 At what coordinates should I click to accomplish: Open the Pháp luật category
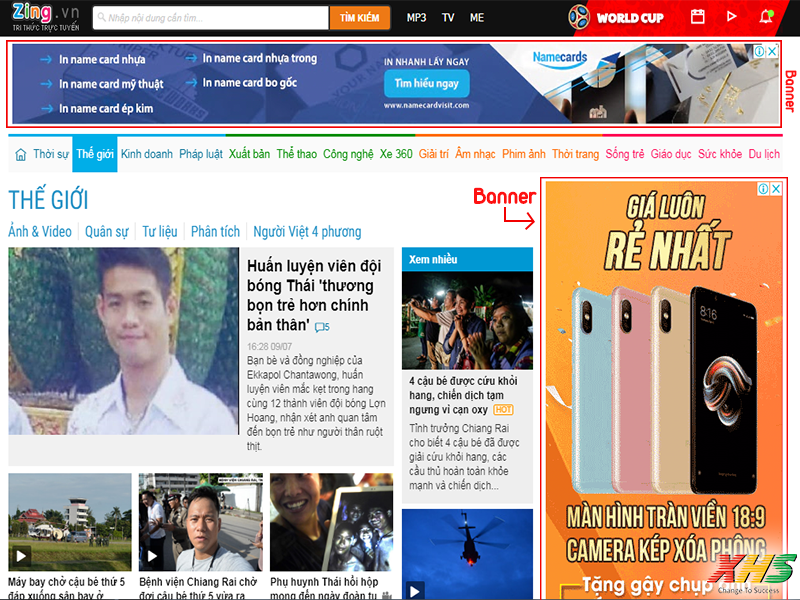pyautogui.click(x=201, y=154)
